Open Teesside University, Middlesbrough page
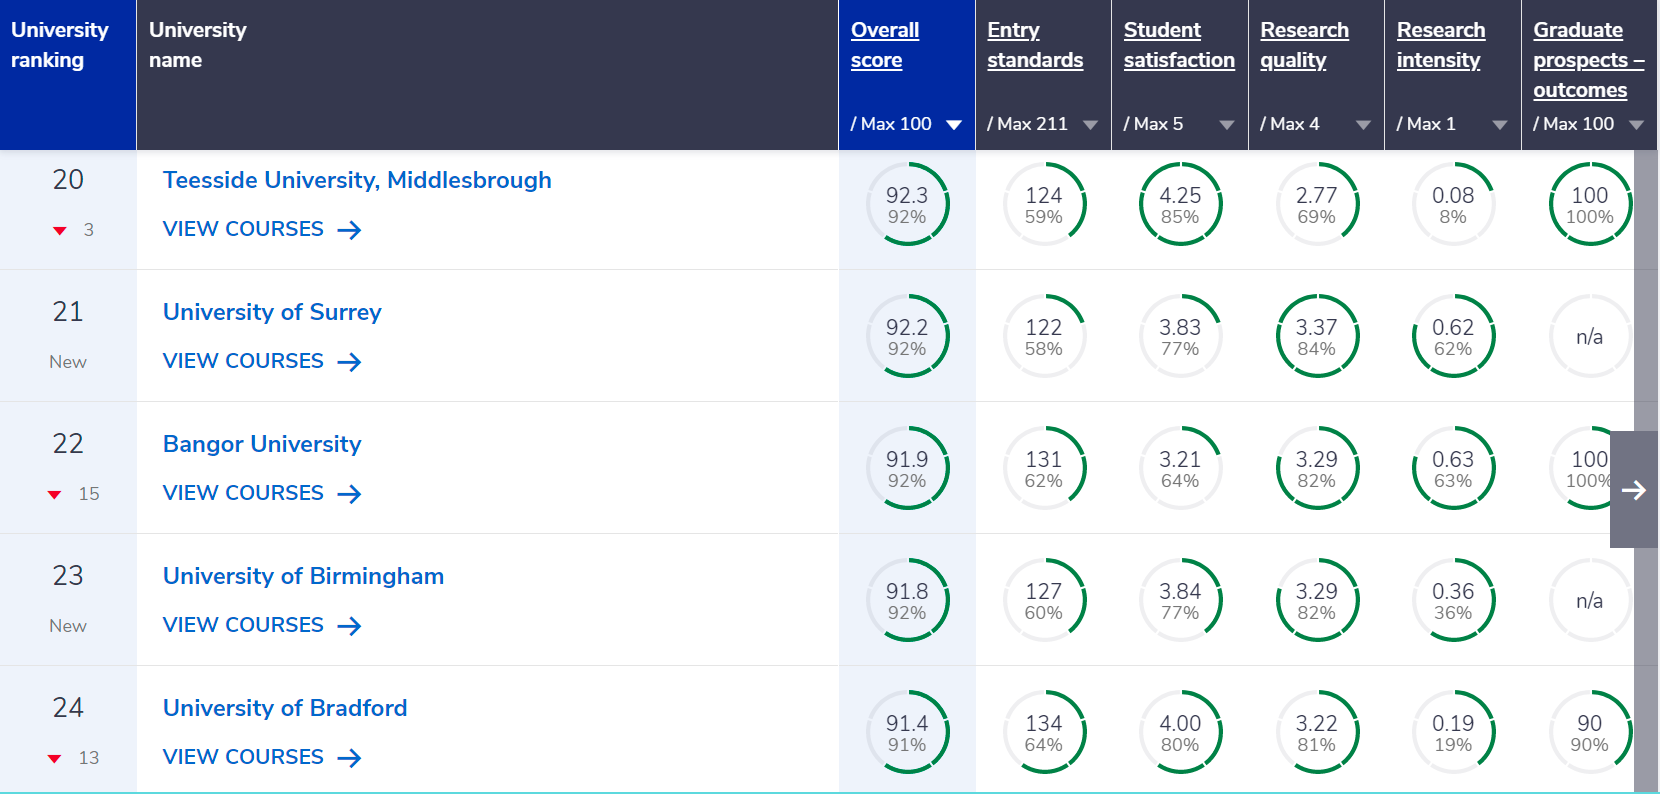 click(x=357, y=180)
